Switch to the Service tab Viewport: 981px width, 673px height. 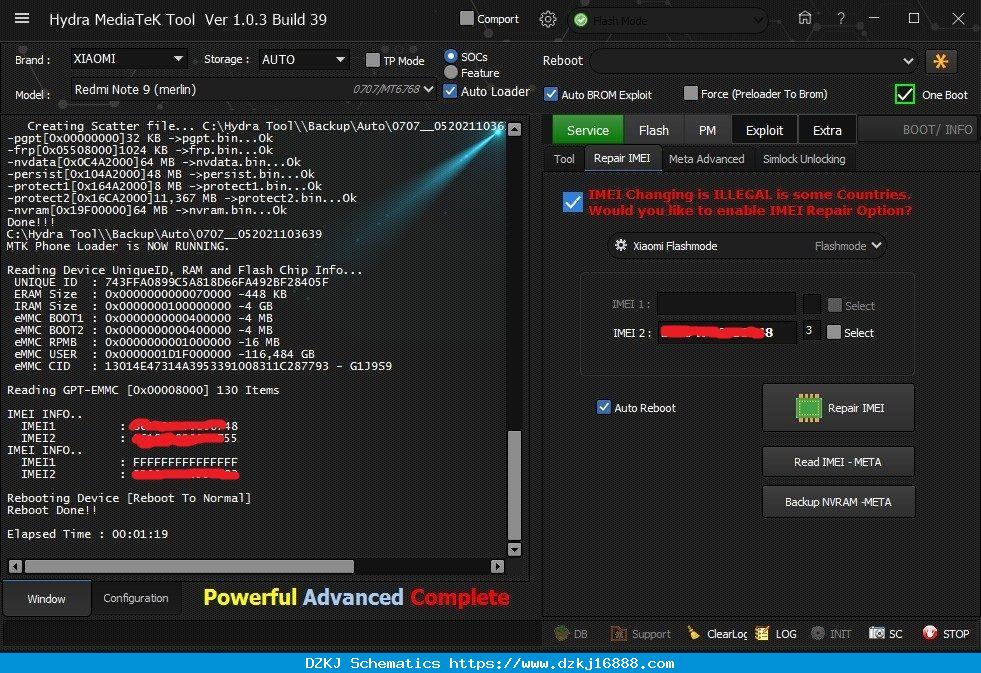tap(587, 130)
